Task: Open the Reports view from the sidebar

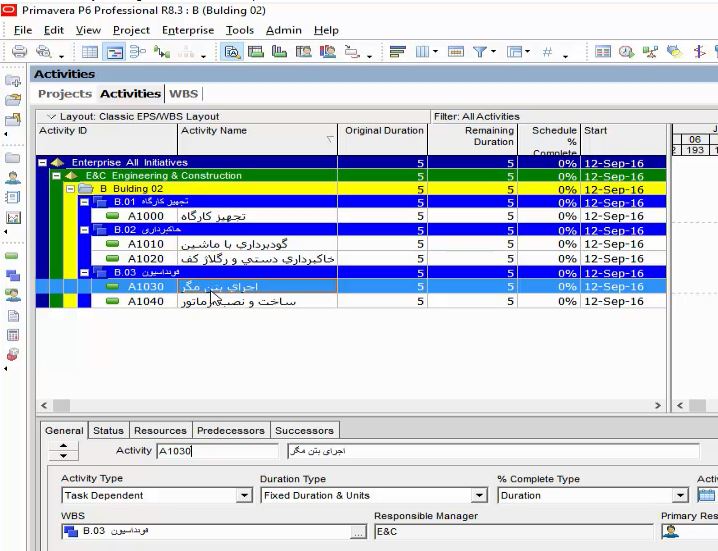Action: click(x=13, y=197)
